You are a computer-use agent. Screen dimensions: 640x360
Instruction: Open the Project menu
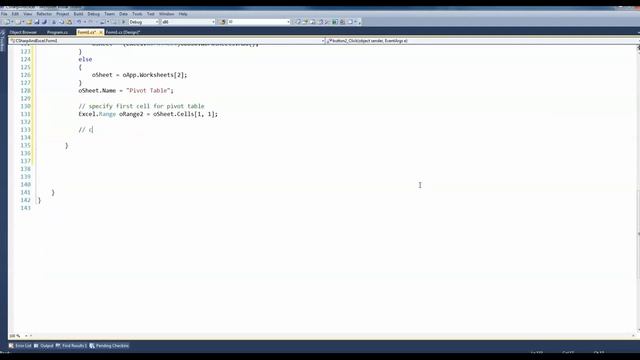tap(62, 14)
